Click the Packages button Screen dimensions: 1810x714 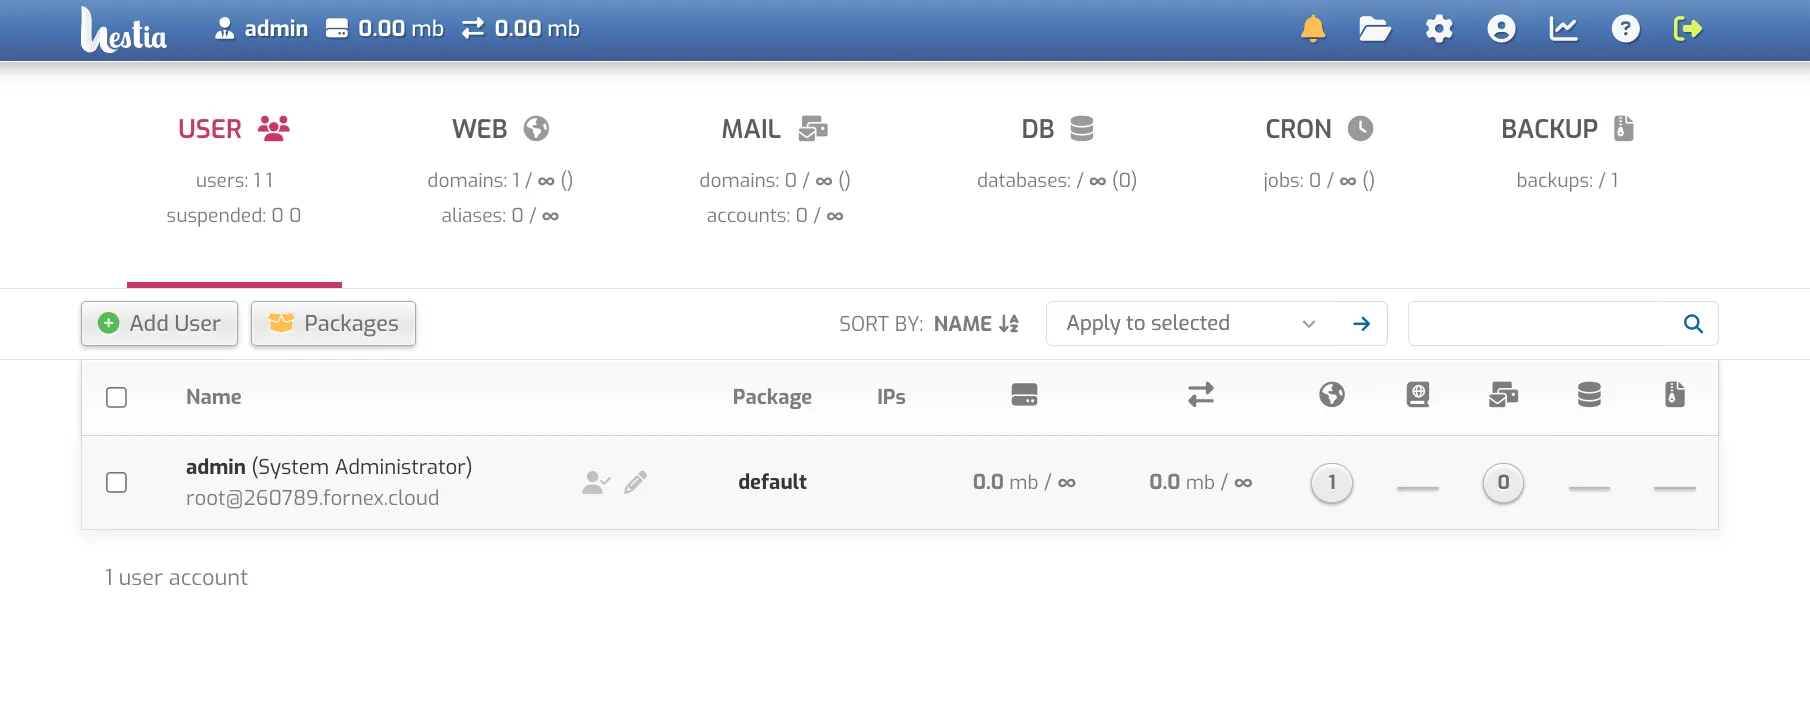(333, 323)
